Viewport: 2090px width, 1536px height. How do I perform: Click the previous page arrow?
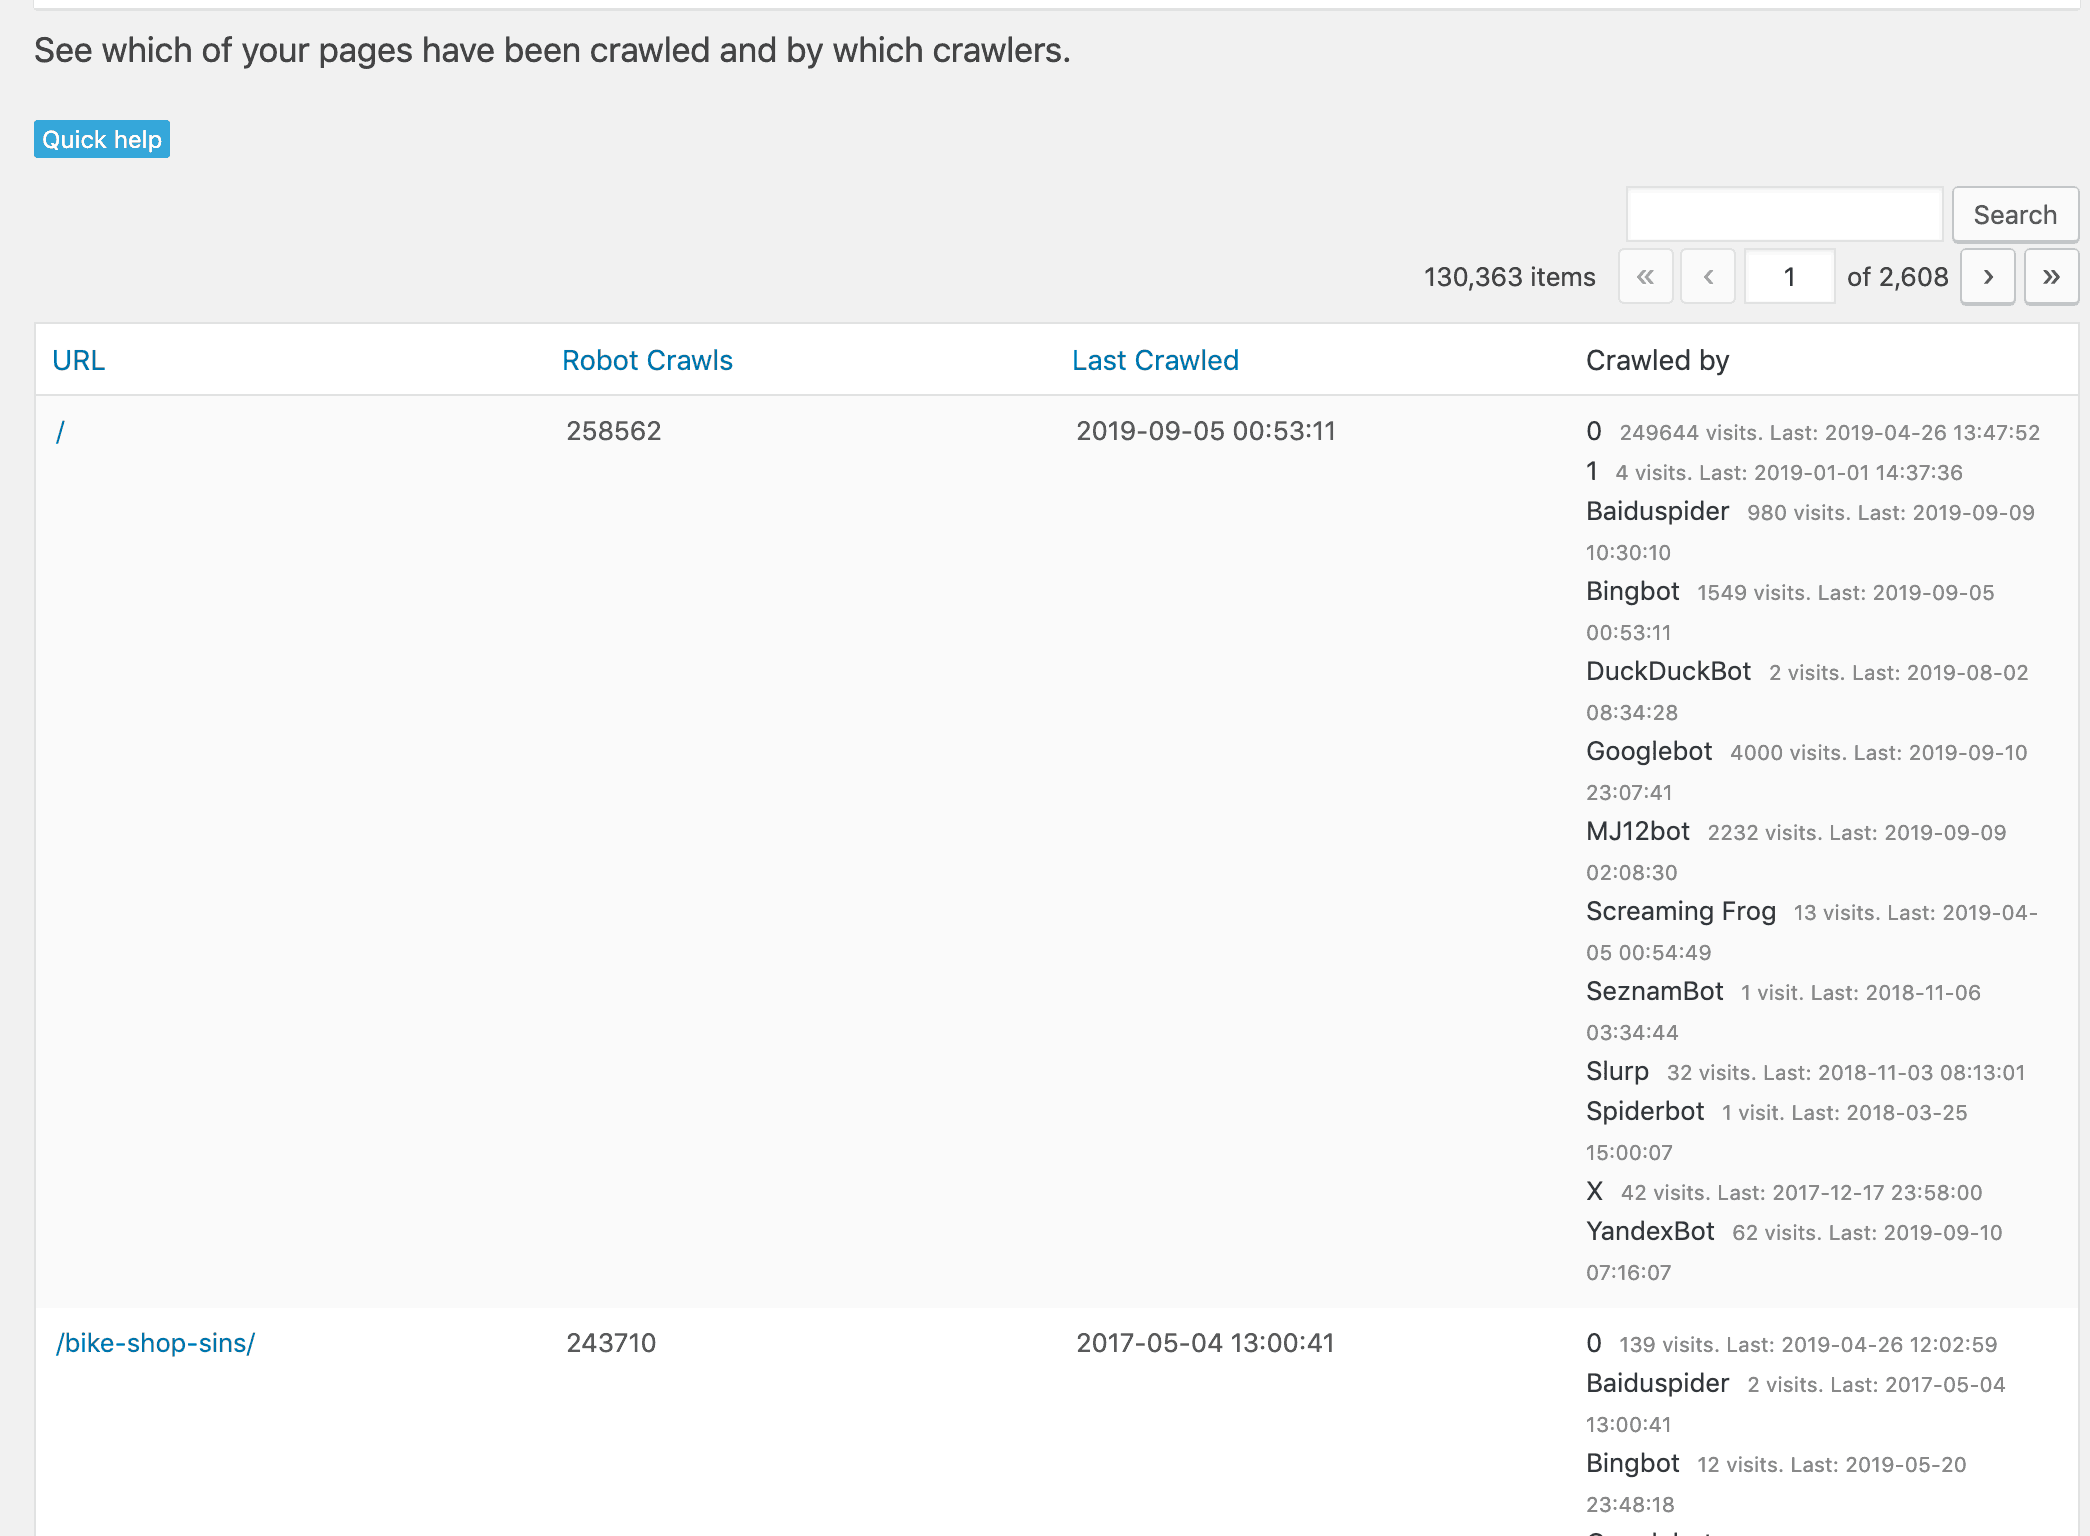(x=1708, y=277)
